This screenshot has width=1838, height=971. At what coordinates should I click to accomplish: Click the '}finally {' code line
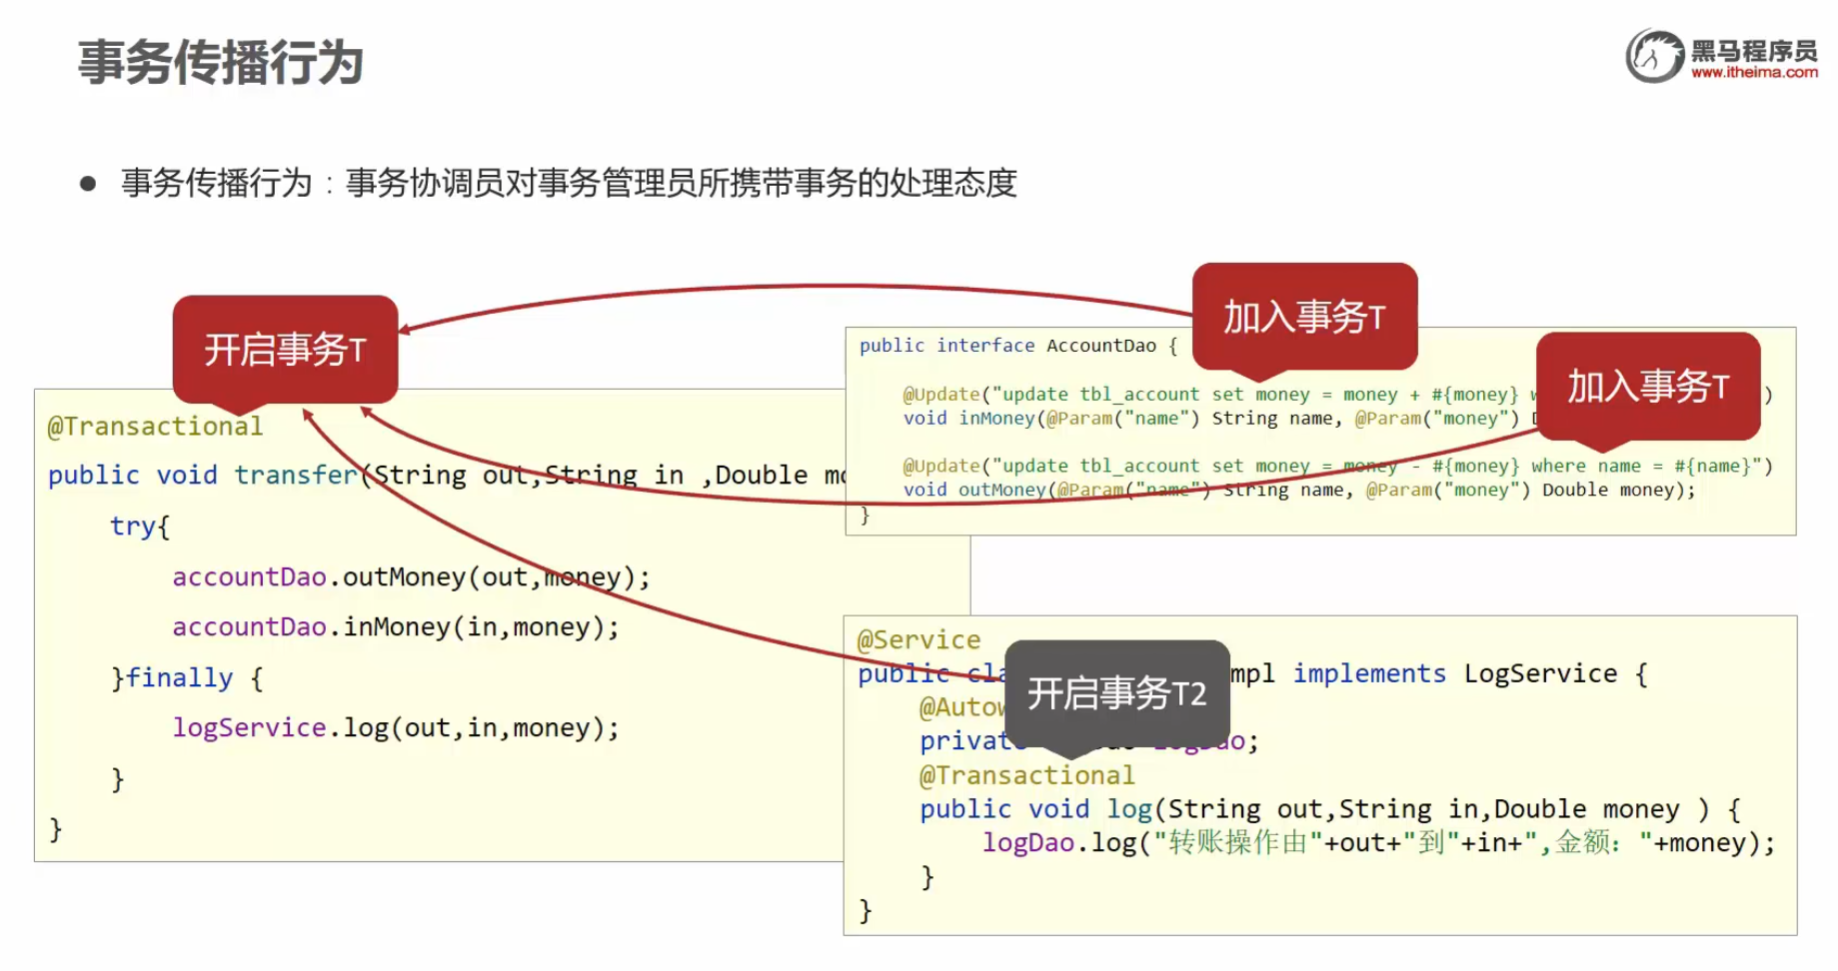click(187, 678)
